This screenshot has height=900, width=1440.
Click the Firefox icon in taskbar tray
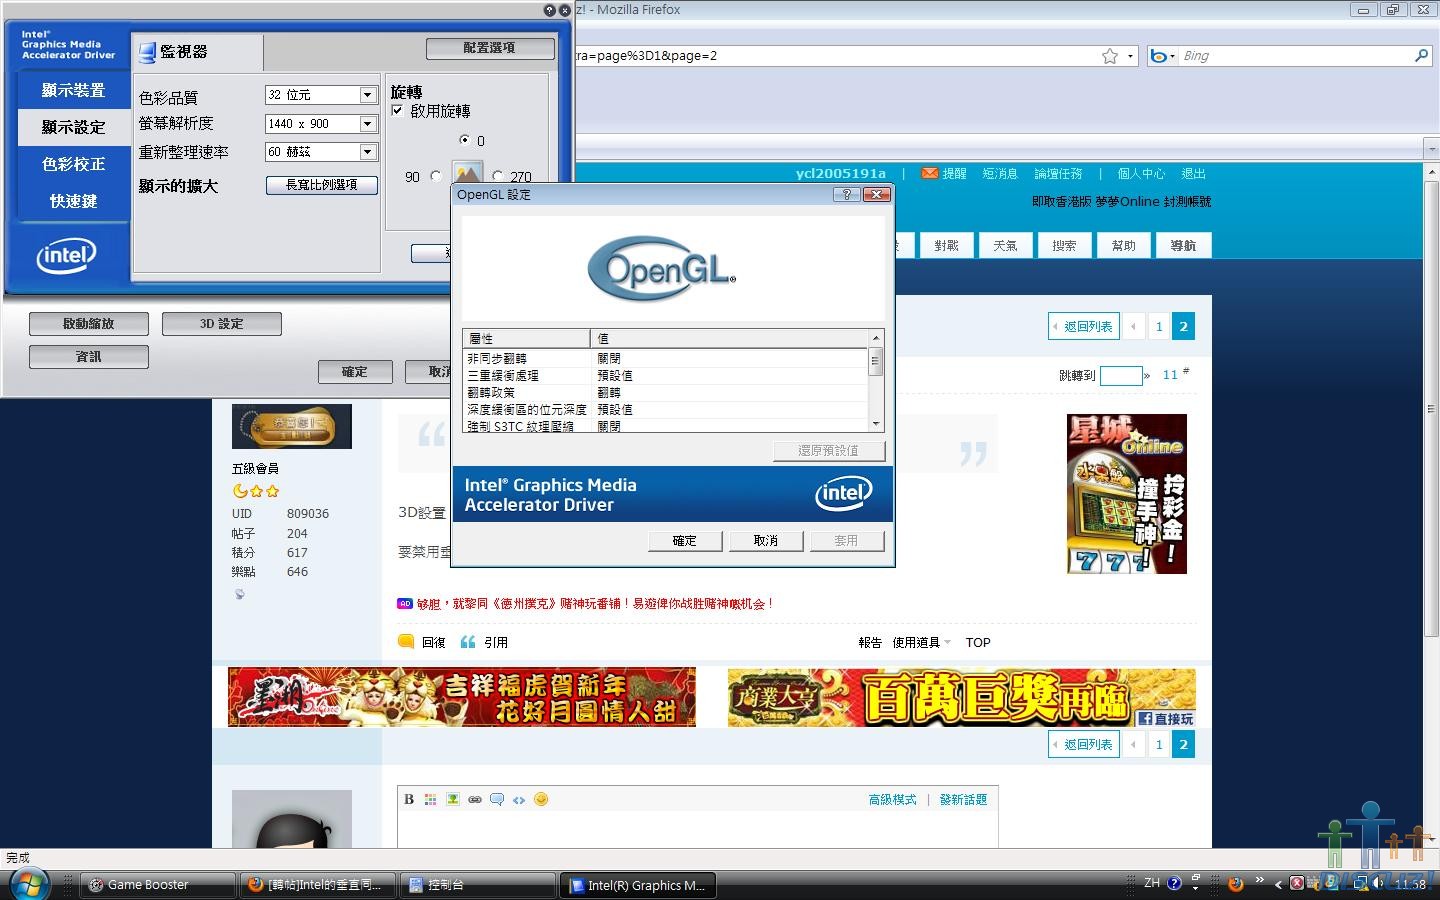[1236, 884]
